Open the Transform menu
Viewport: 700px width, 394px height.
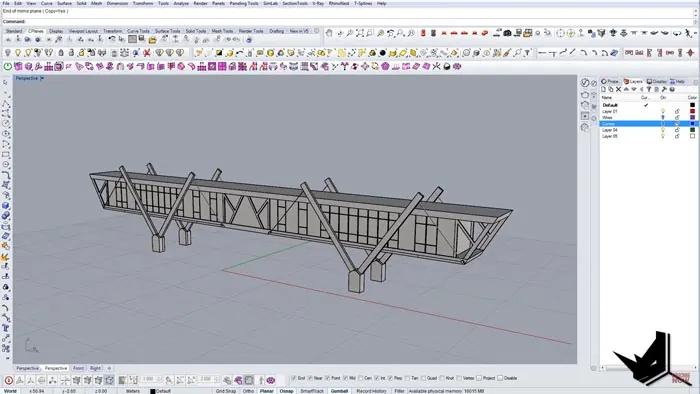143,3
